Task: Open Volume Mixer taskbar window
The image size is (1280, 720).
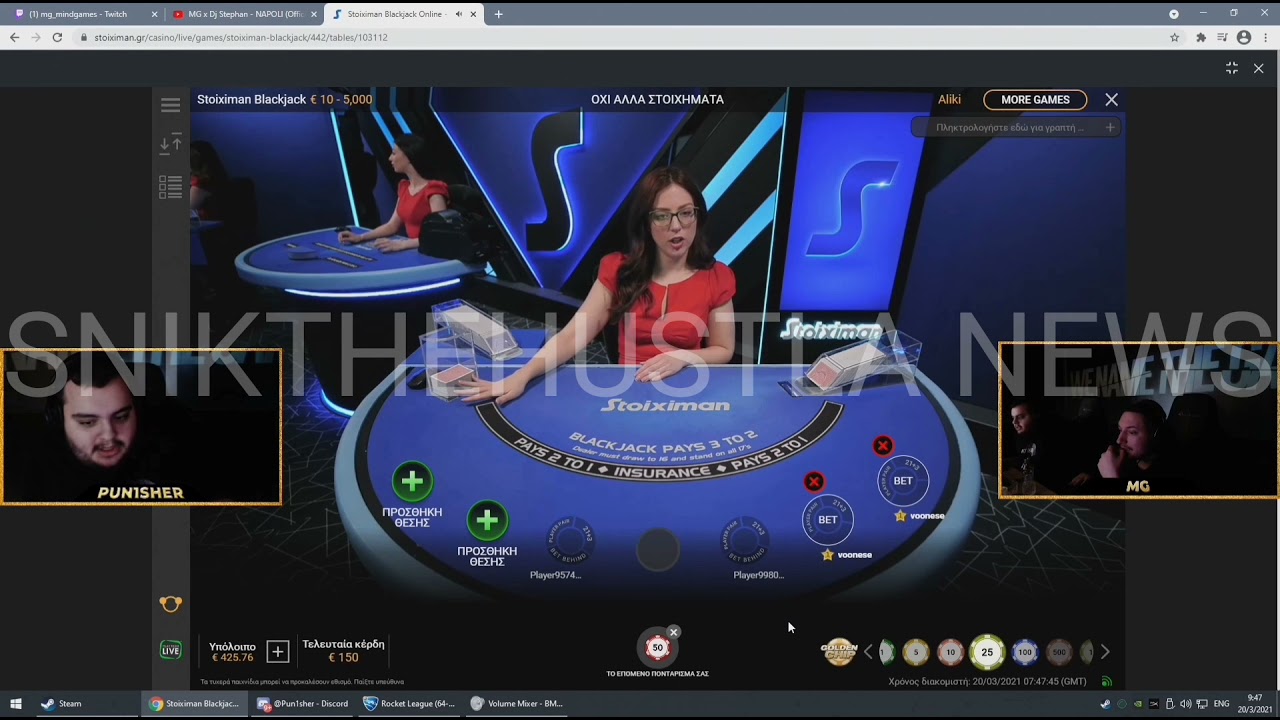Action: point(518,704)
